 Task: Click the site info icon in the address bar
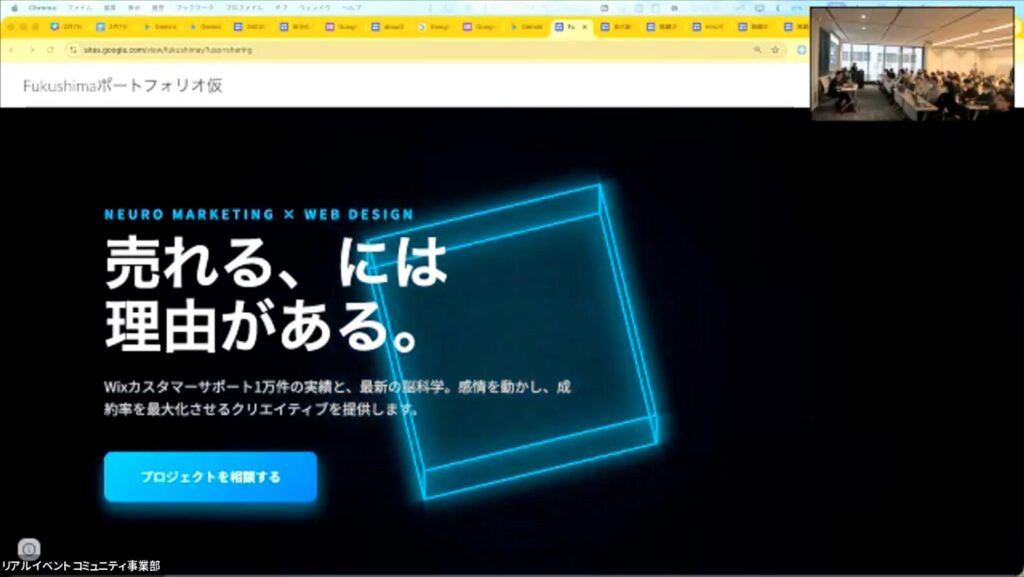click(73, 49)
